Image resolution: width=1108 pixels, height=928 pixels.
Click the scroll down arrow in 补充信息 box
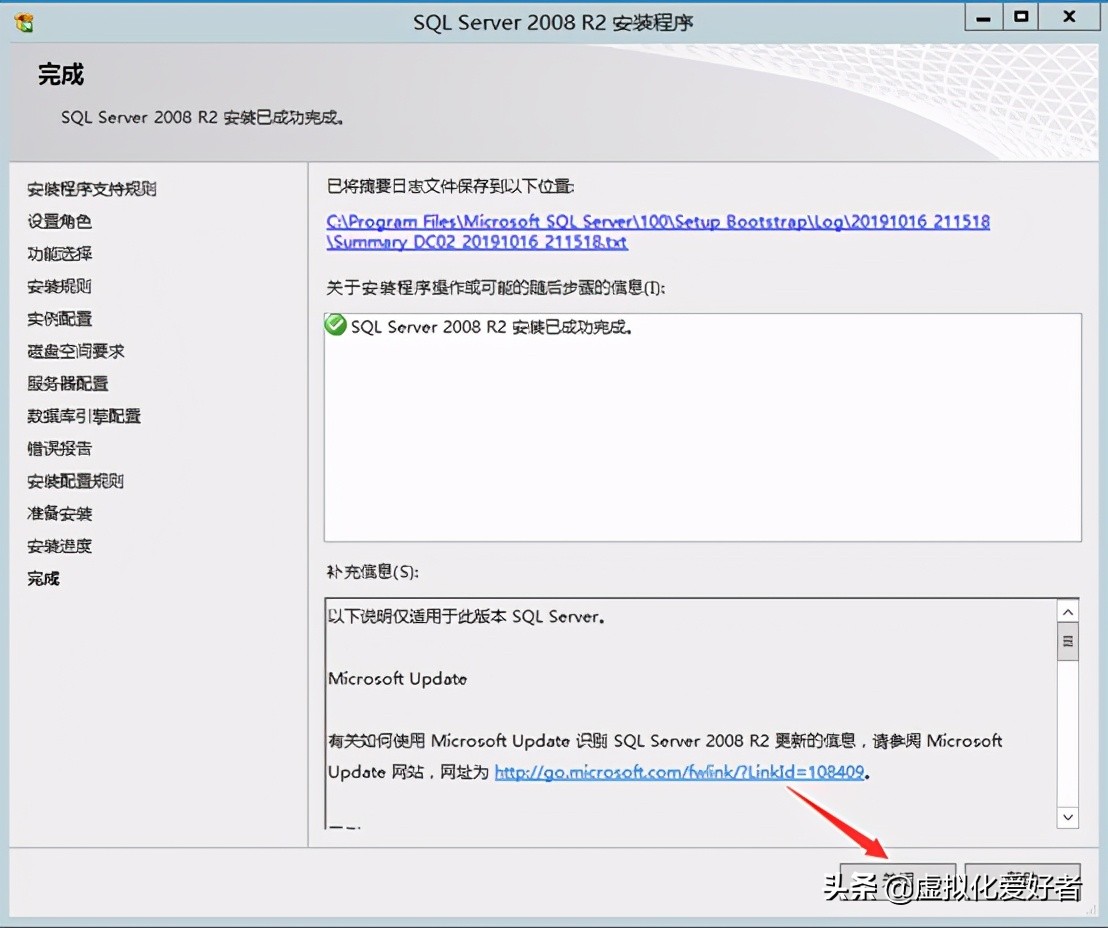(x=1068, y=817)
